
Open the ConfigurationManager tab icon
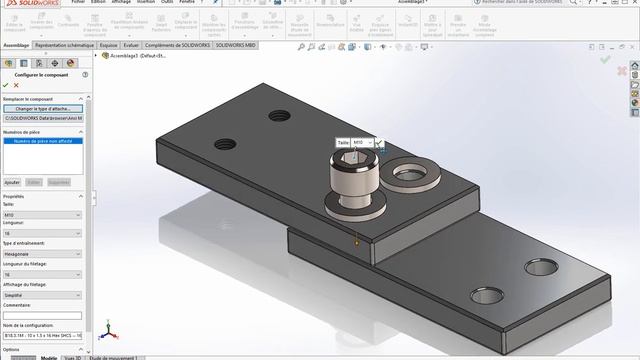39,63
